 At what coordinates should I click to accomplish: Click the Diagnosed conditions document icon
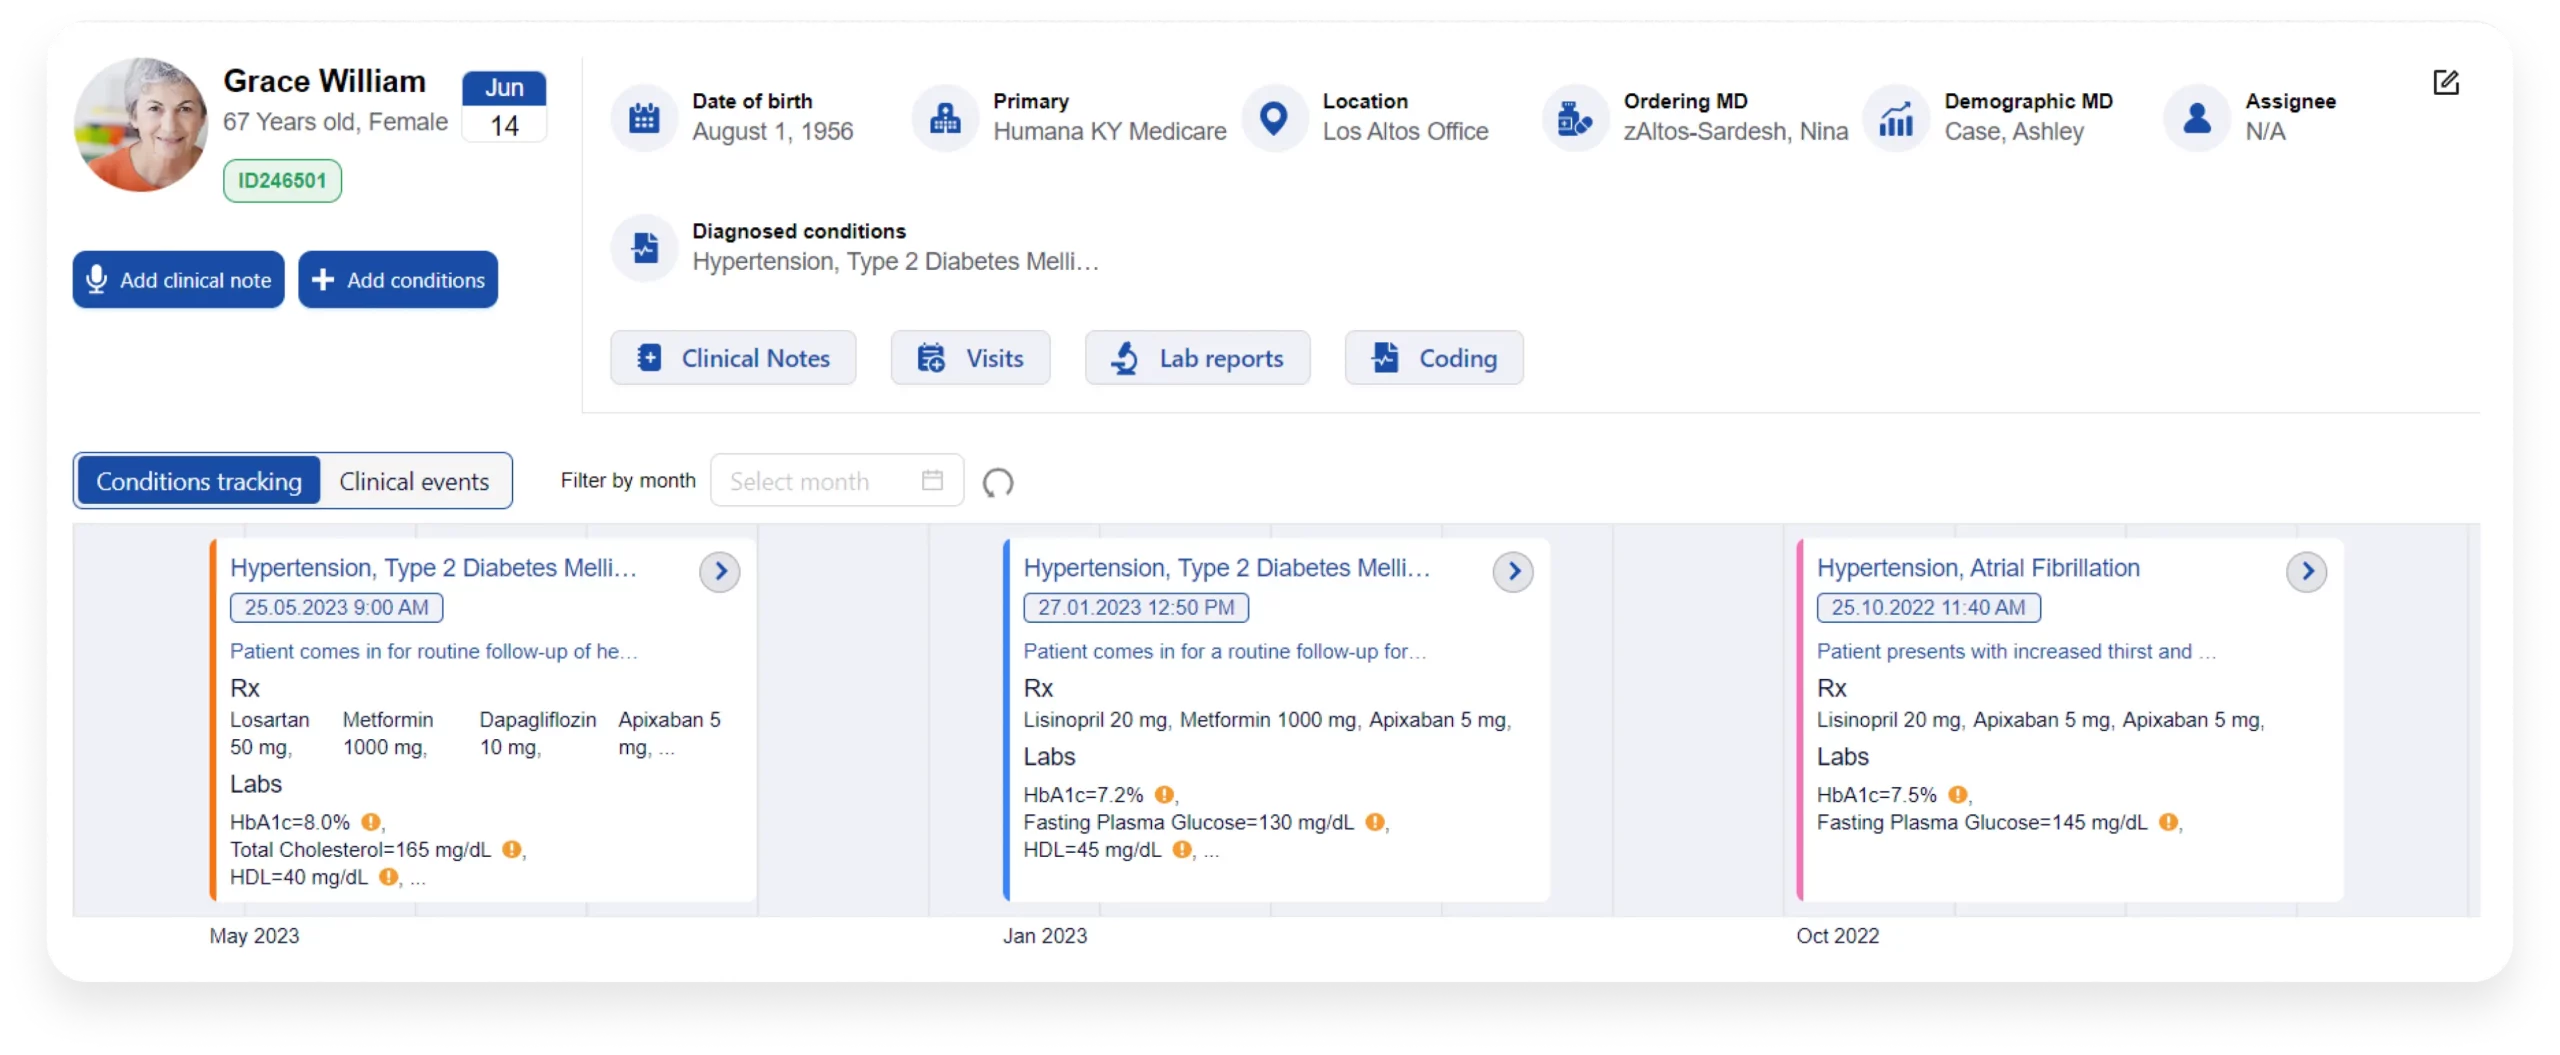tap(644, 247)
